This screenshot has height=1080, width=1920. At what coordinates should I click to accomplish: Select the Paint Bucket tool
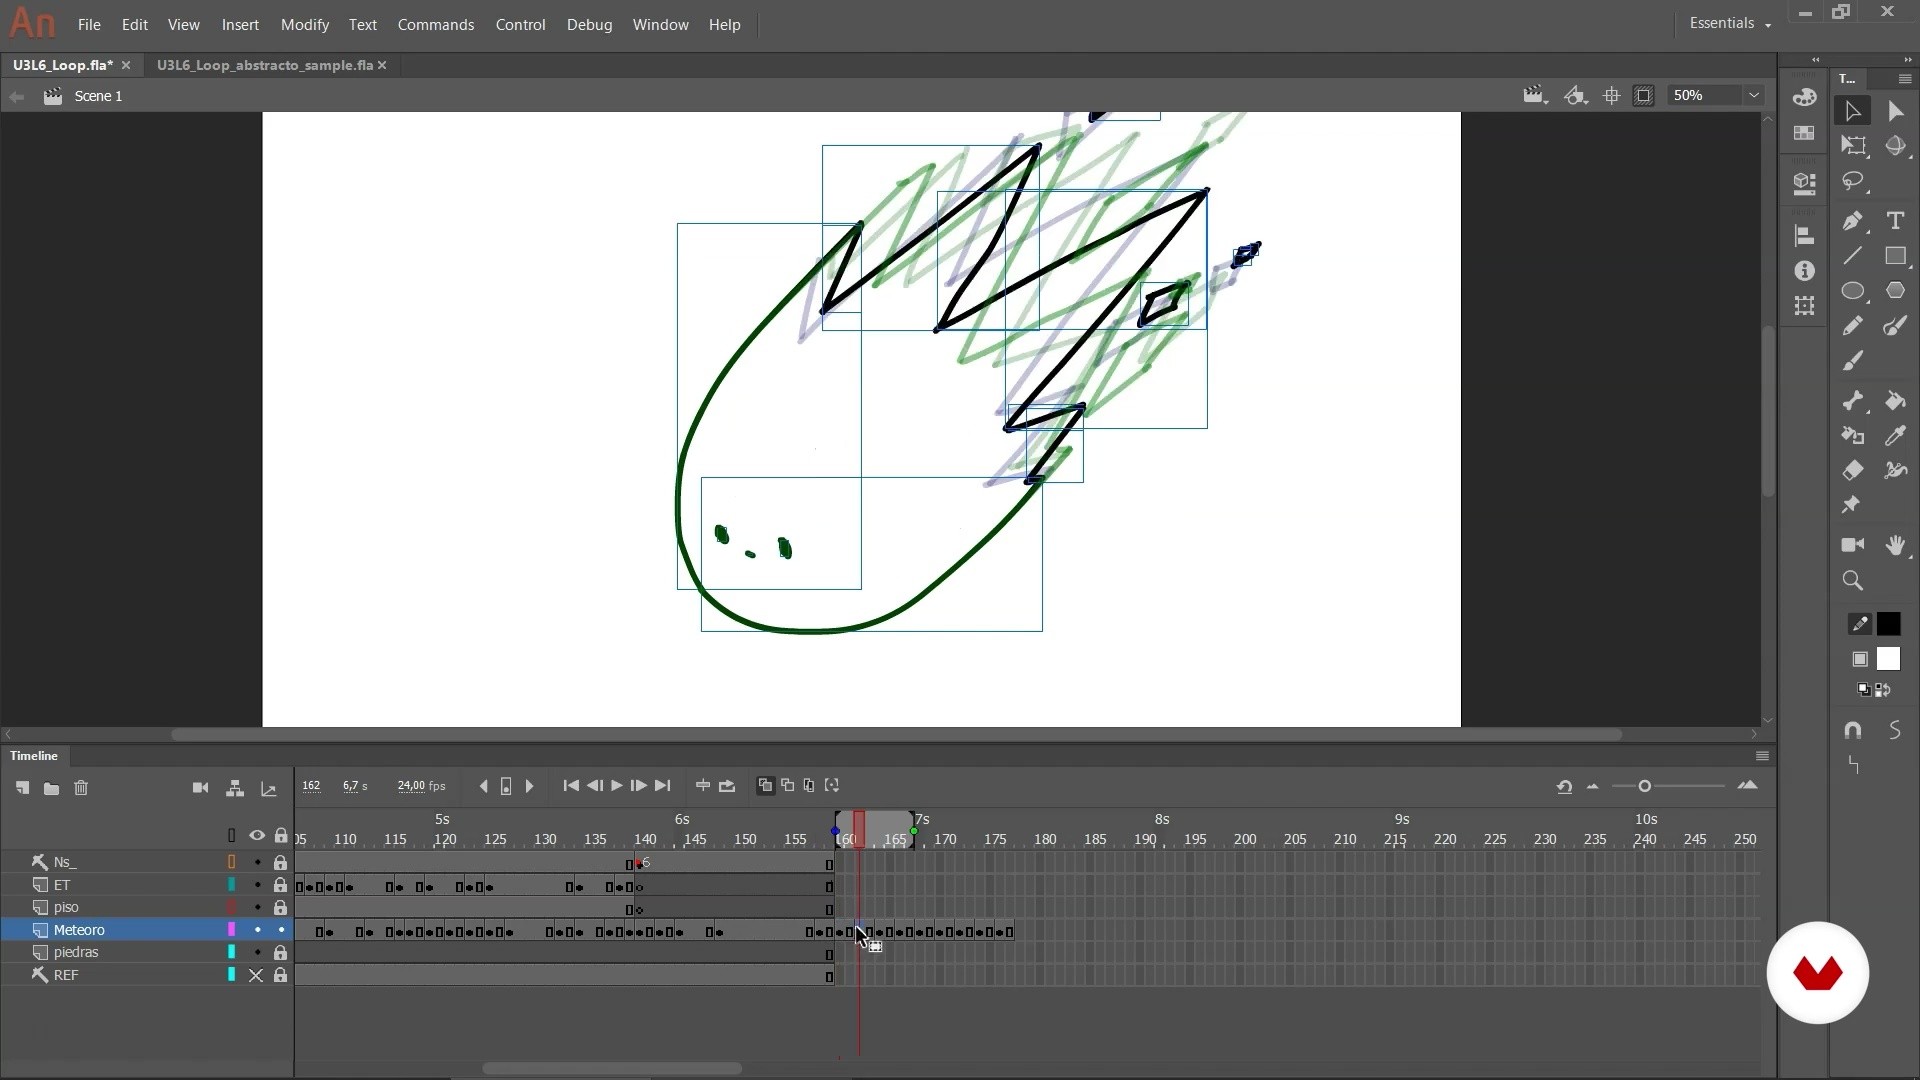pos(1895,401)
